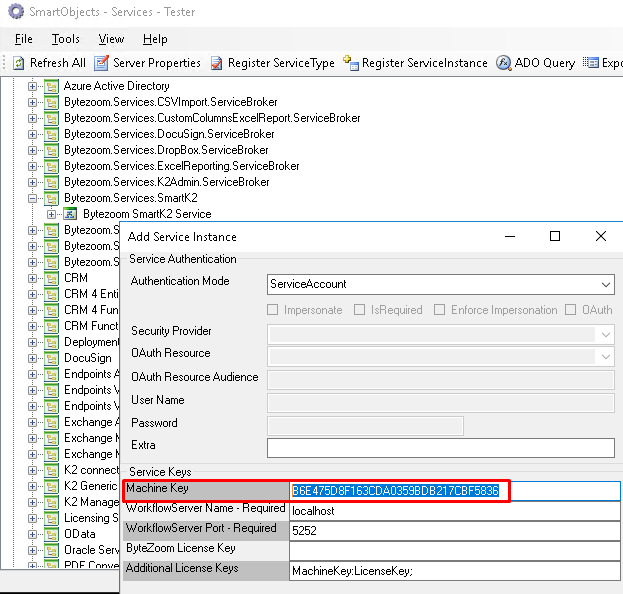
Task: Minimize the Add Service Instance dialog
Action: pos(510,236)
